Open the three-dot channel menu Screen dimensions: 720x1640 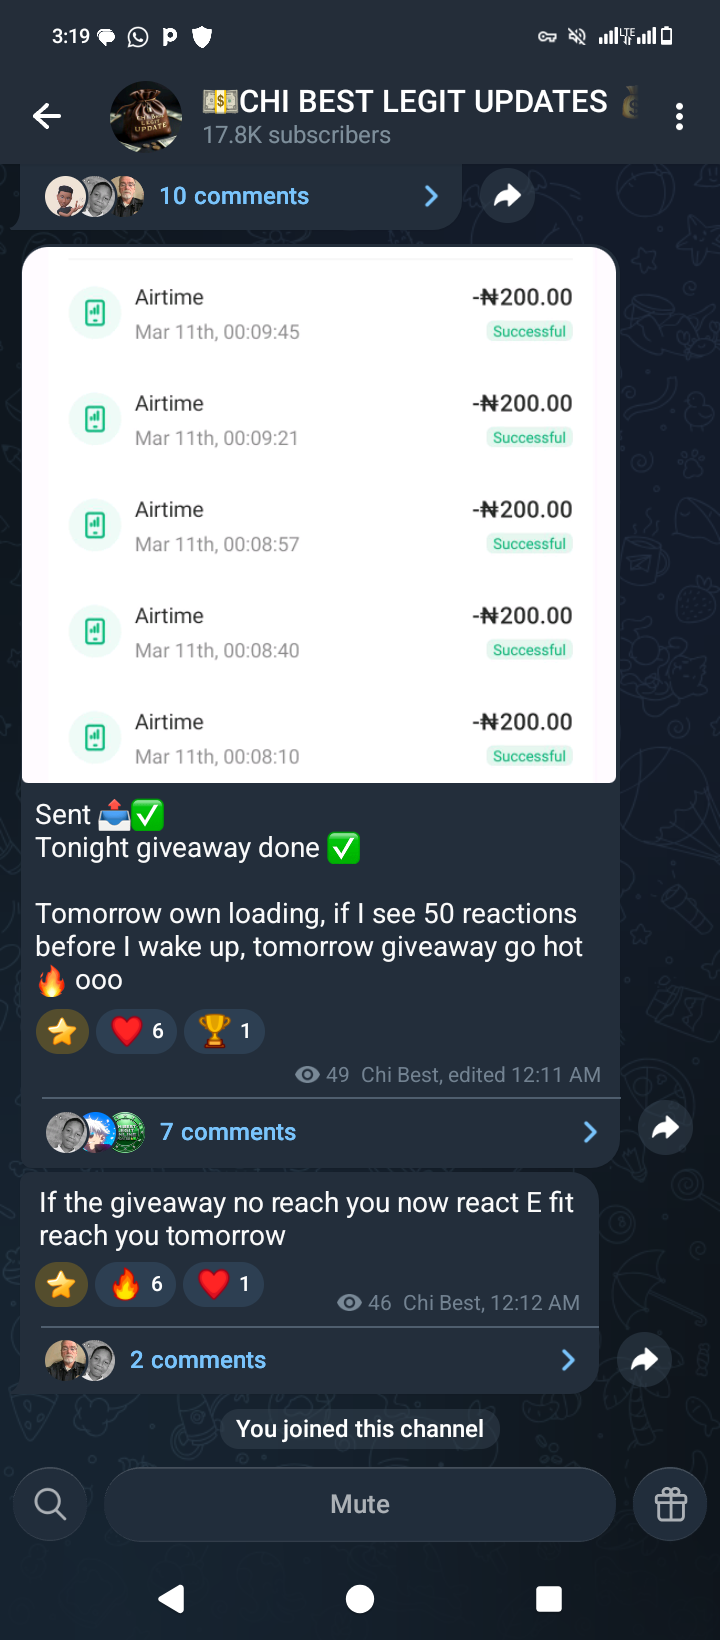coord(679,117)
